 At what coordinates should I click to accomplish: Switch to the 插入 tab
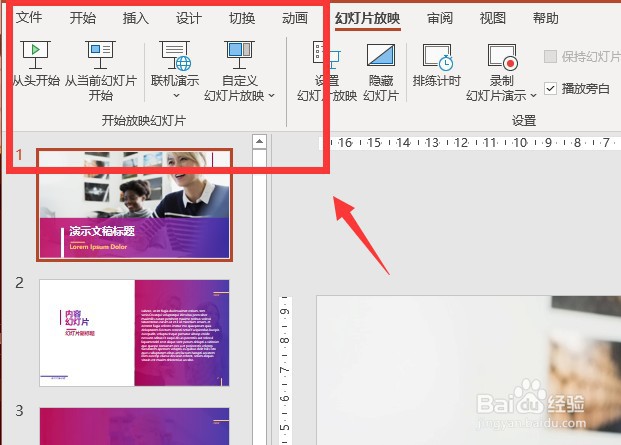(135, 18)
